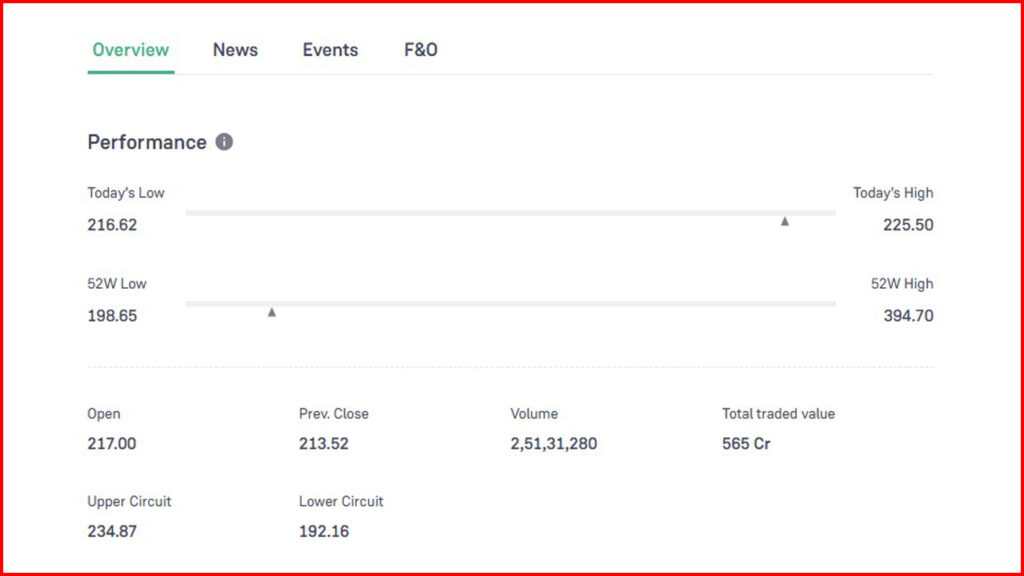This screenshot has width=1024, height=576.
Task: Click the Performance heading
Action: (147, 142)
